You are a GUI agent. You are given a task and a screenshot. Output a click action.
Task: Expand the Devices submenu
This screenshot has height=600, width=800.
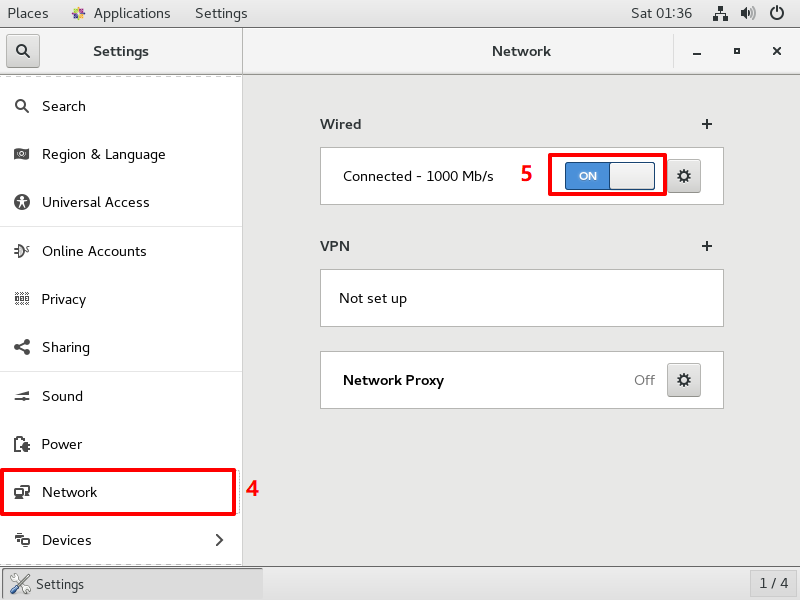[x=219, y=540]
